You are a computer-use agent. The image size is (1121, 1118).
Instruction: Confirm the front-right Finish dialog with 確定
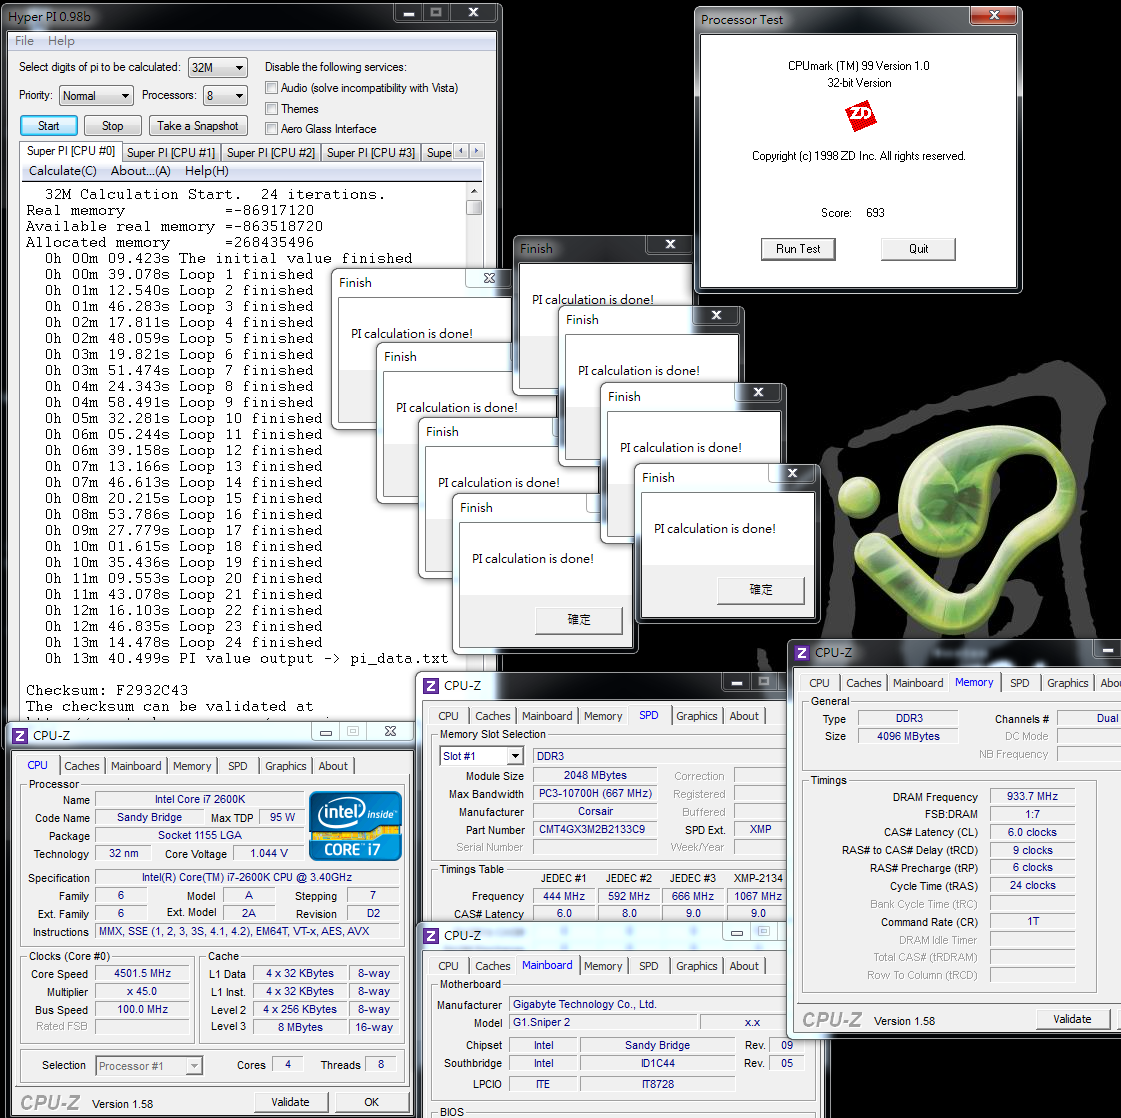[x=761, y=590]
